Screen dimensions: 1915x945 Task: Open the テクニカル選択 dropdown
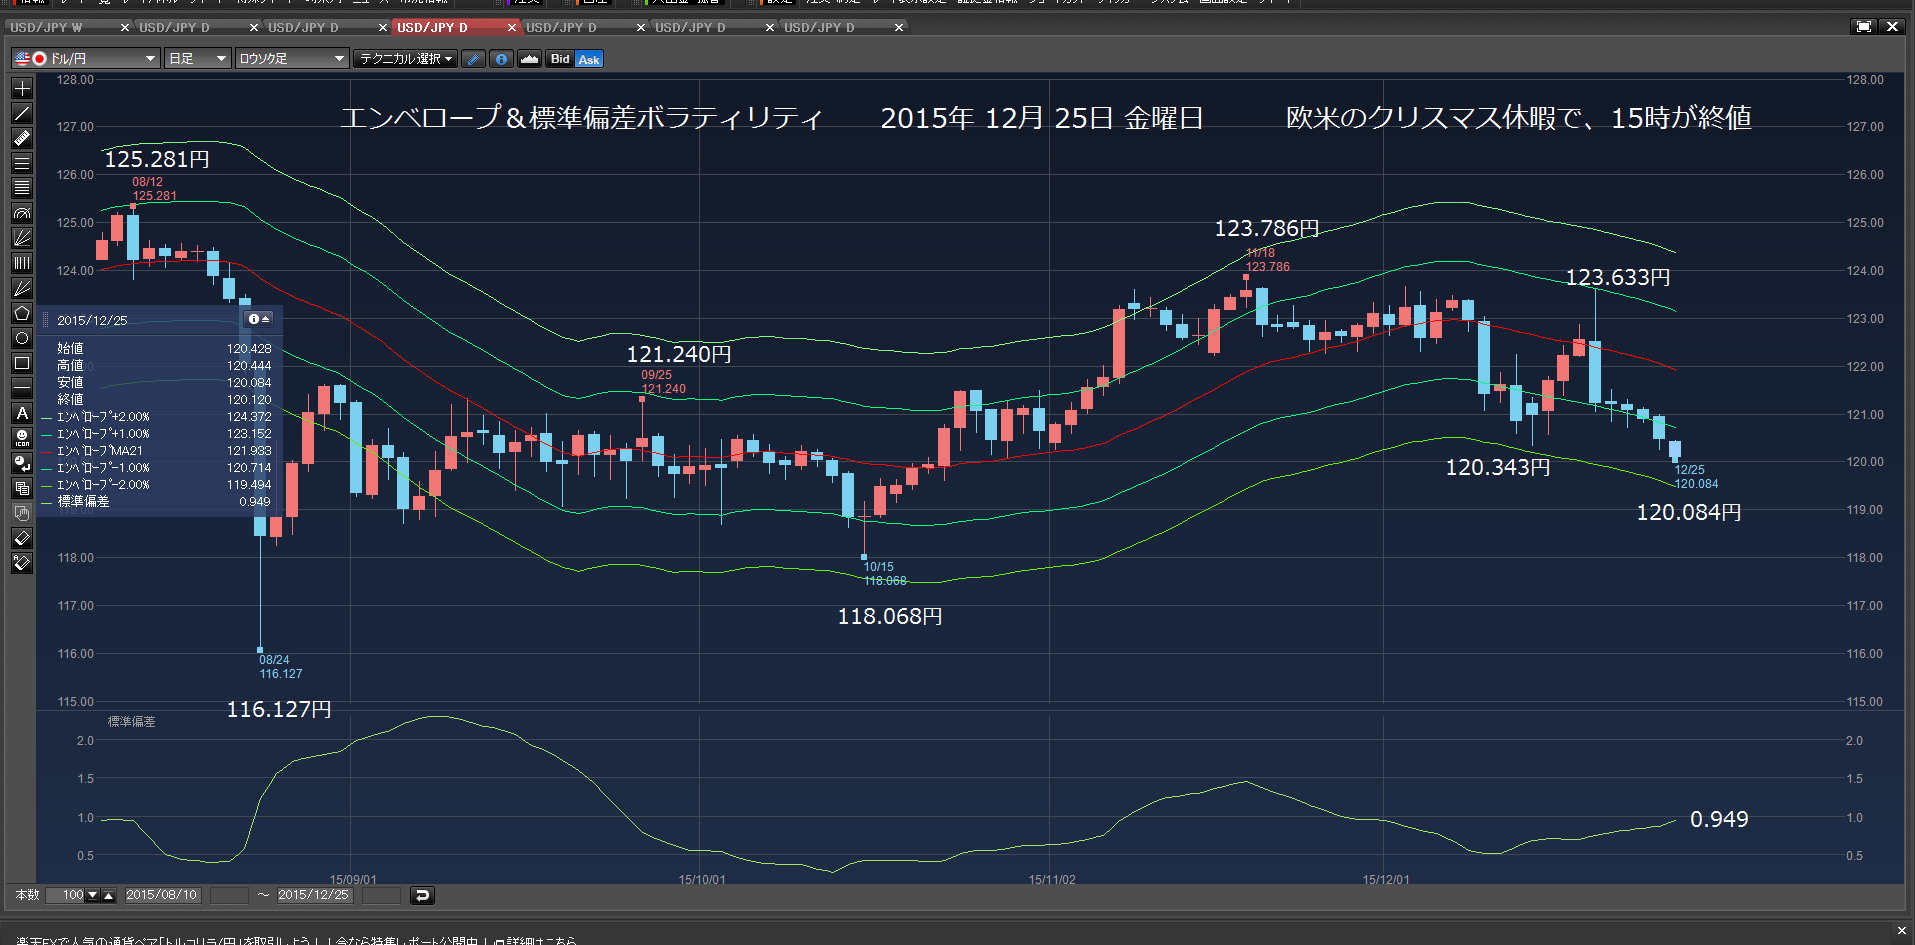click(x=406, y=59)
